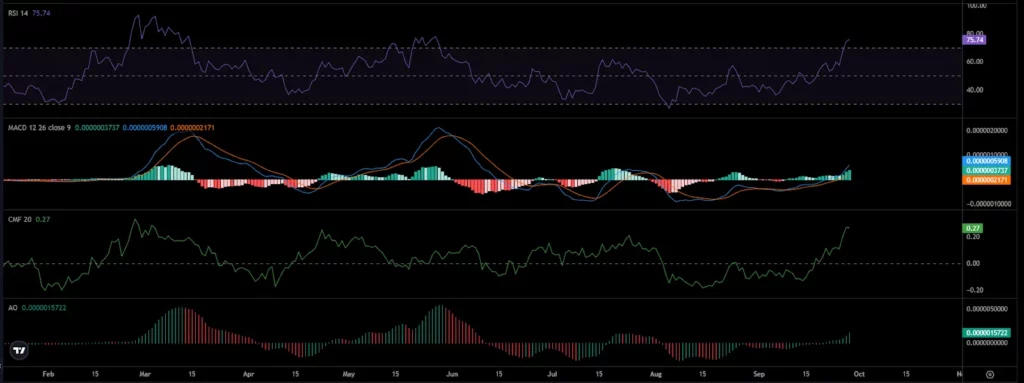Click the 100.00 RSI scale label
The height and width of the screenshot is (383, 1024).
tap(976, 5)
